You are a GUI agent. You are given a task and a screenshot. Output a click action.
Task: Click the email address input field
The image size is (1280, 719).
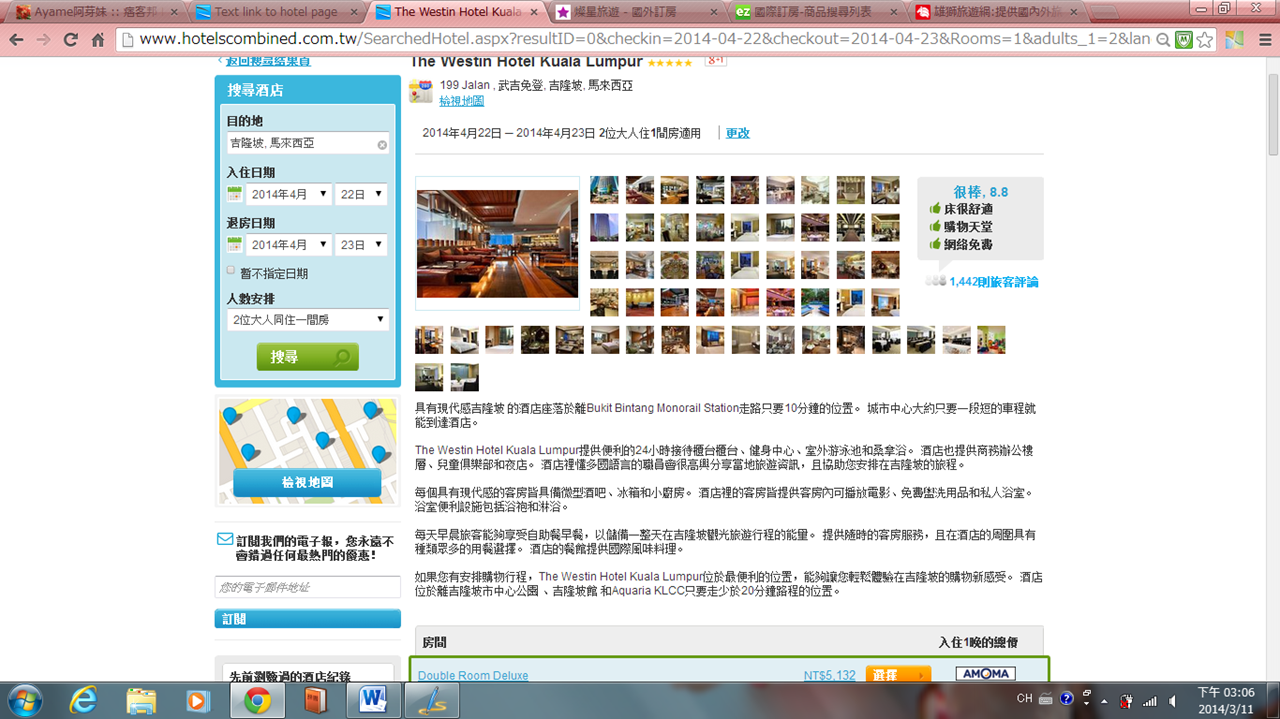(308, 587)
